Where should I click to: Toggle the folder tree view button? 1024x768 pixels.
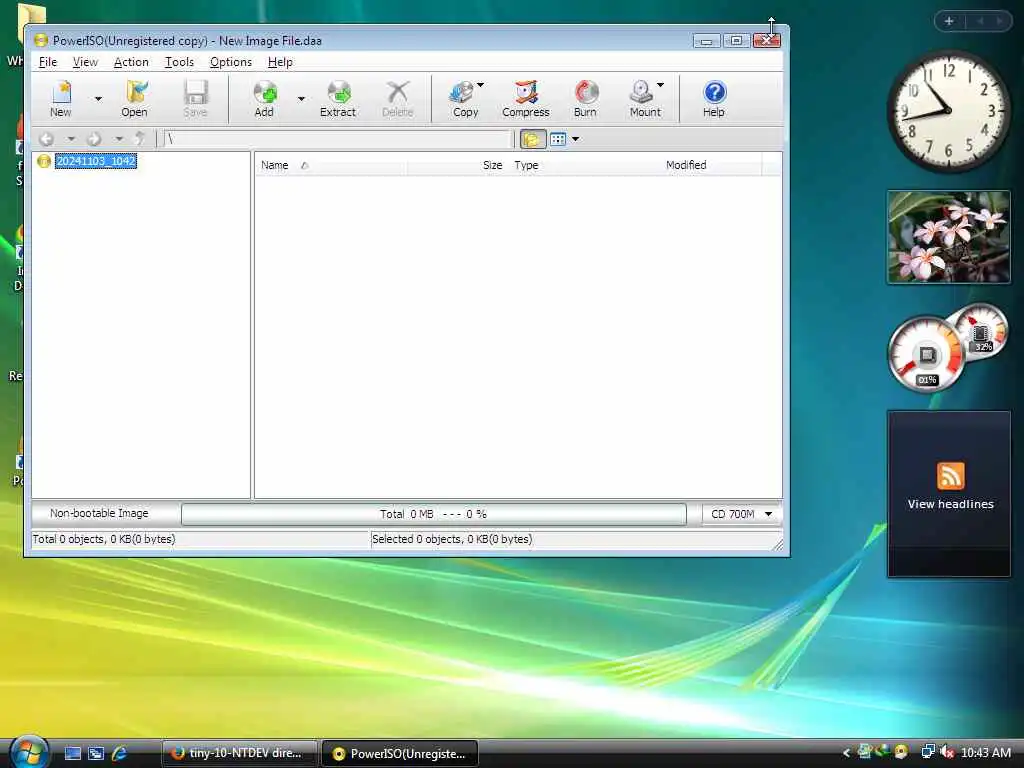point(532,139)
